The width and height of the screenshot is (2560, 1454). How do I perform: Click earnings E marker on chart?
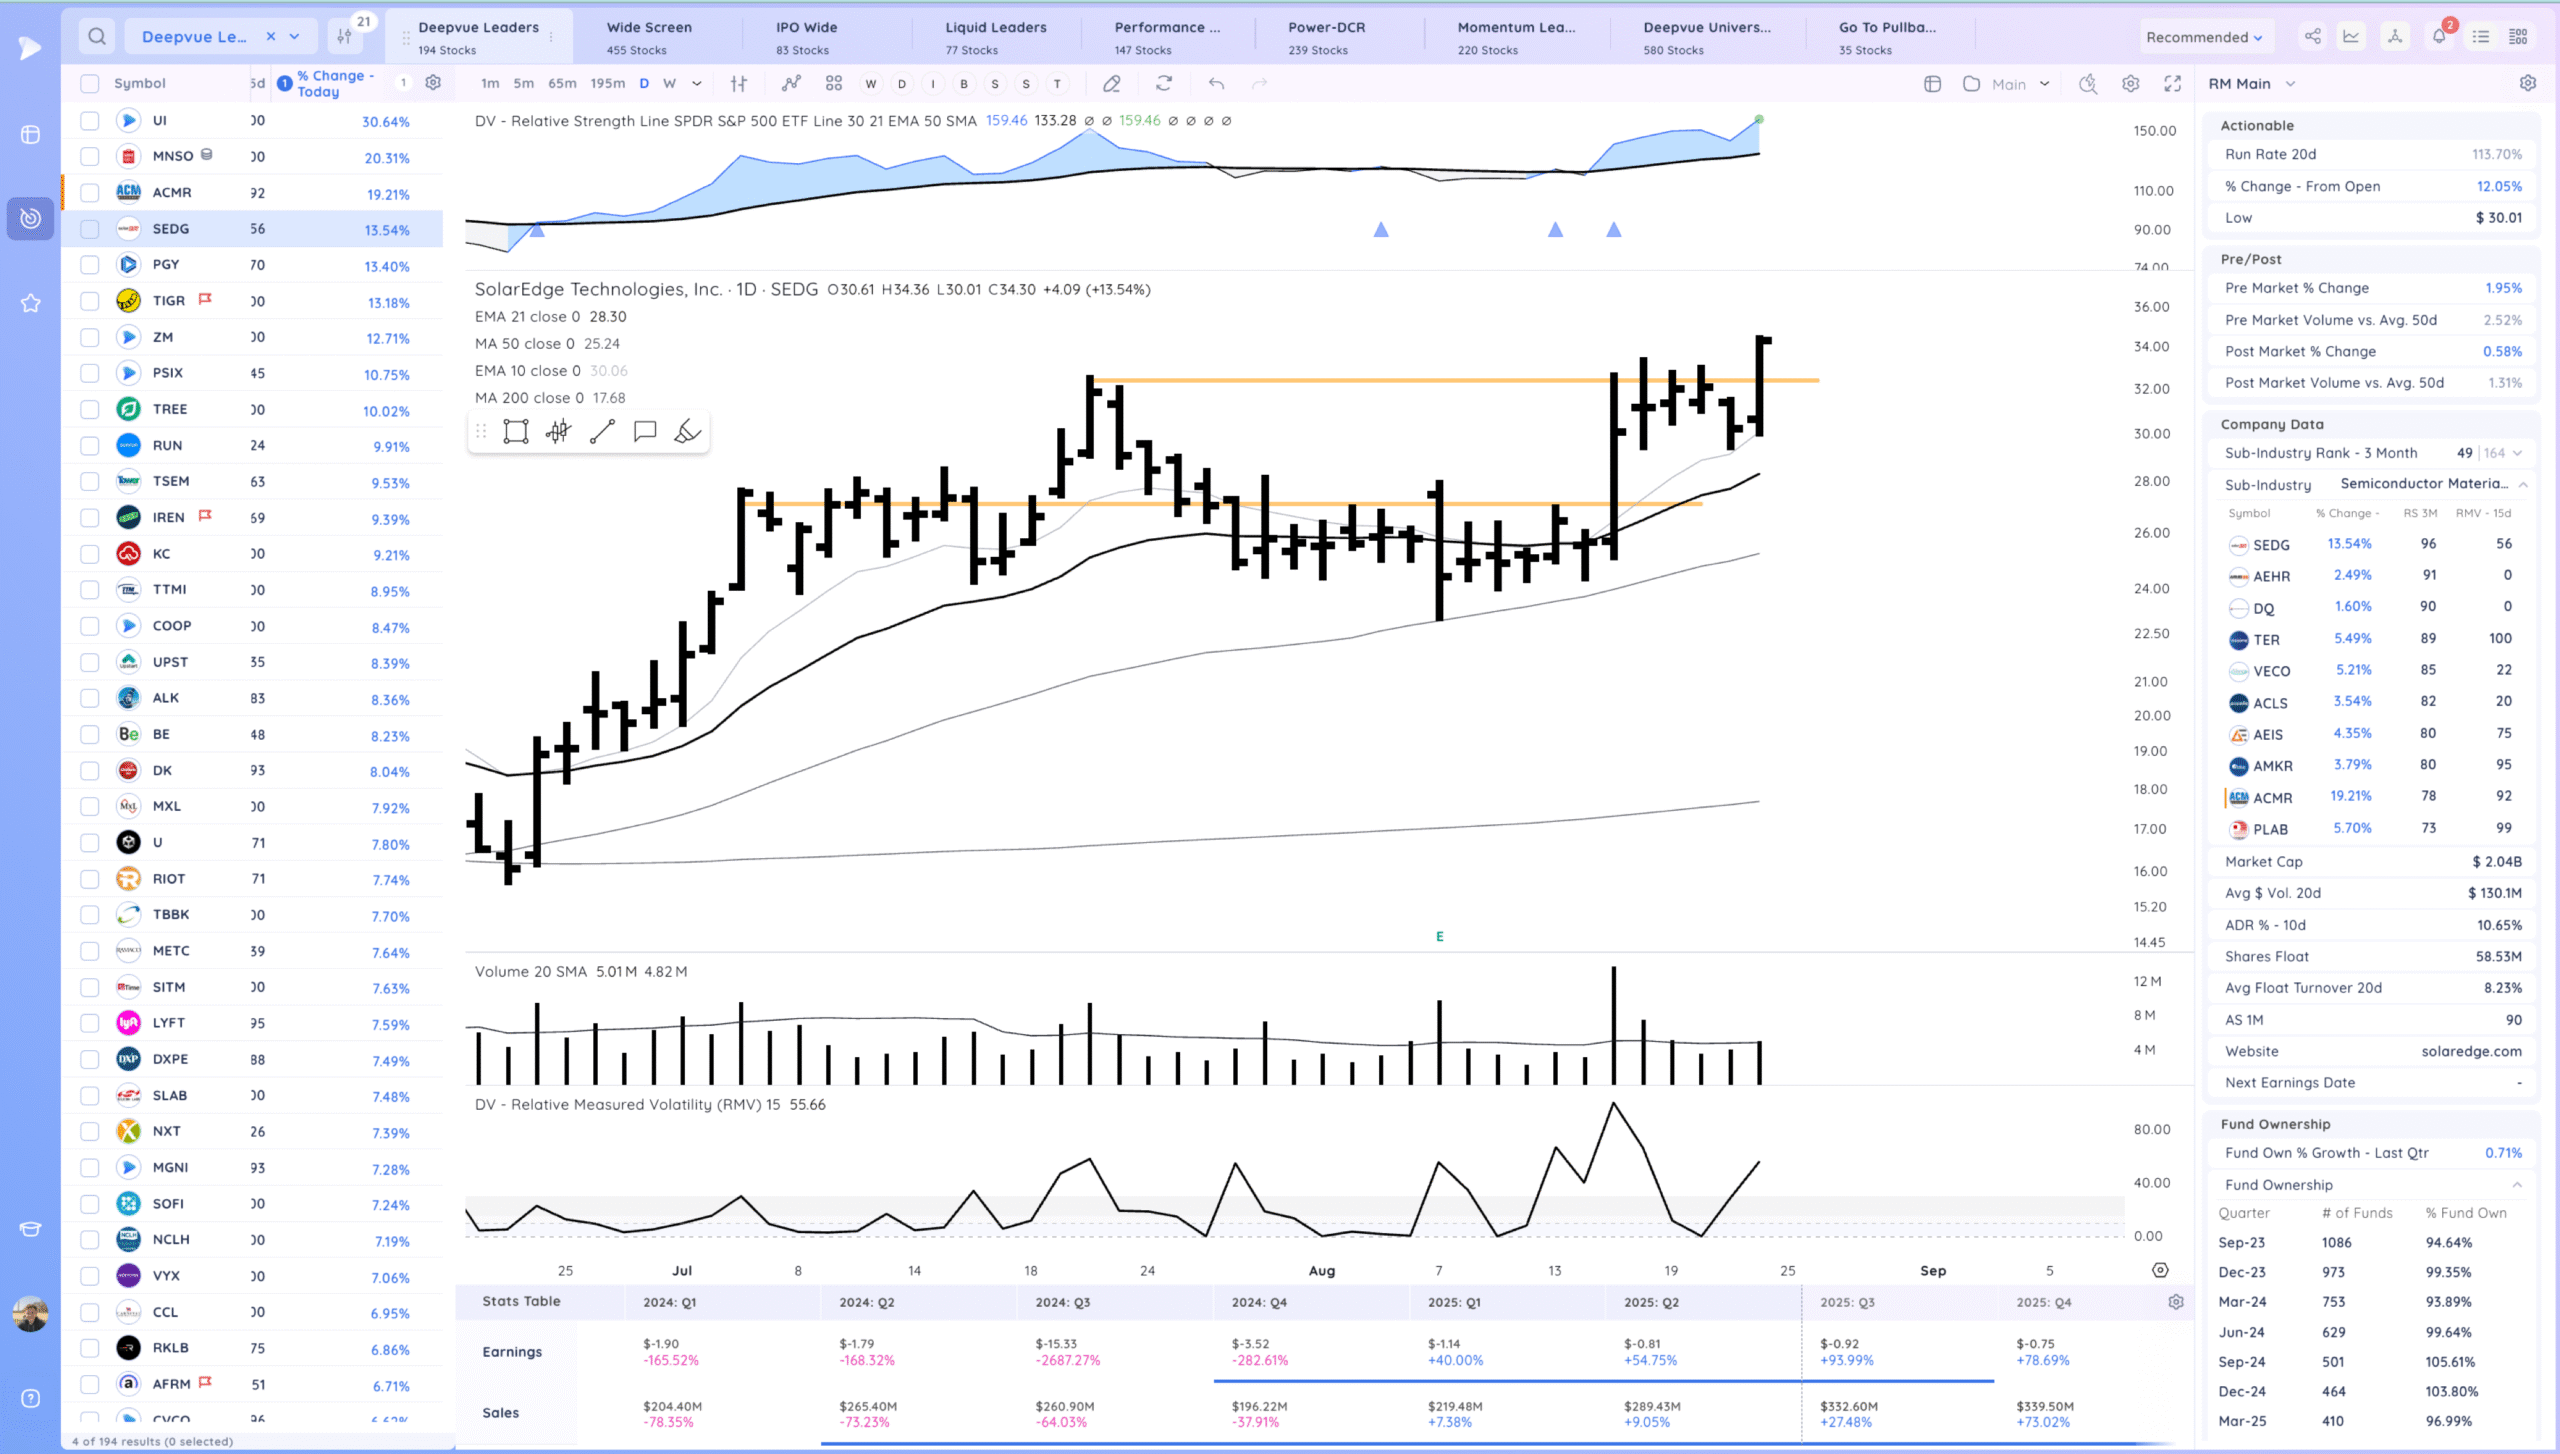1440,937
